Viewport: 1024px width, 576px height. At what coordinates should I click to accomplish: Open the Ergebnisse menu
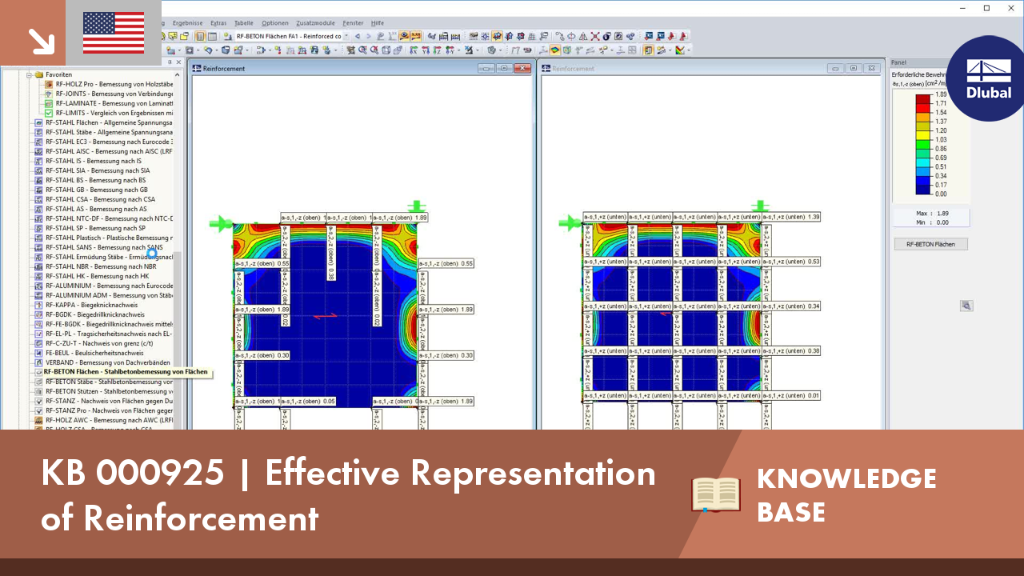click(187, 23)
